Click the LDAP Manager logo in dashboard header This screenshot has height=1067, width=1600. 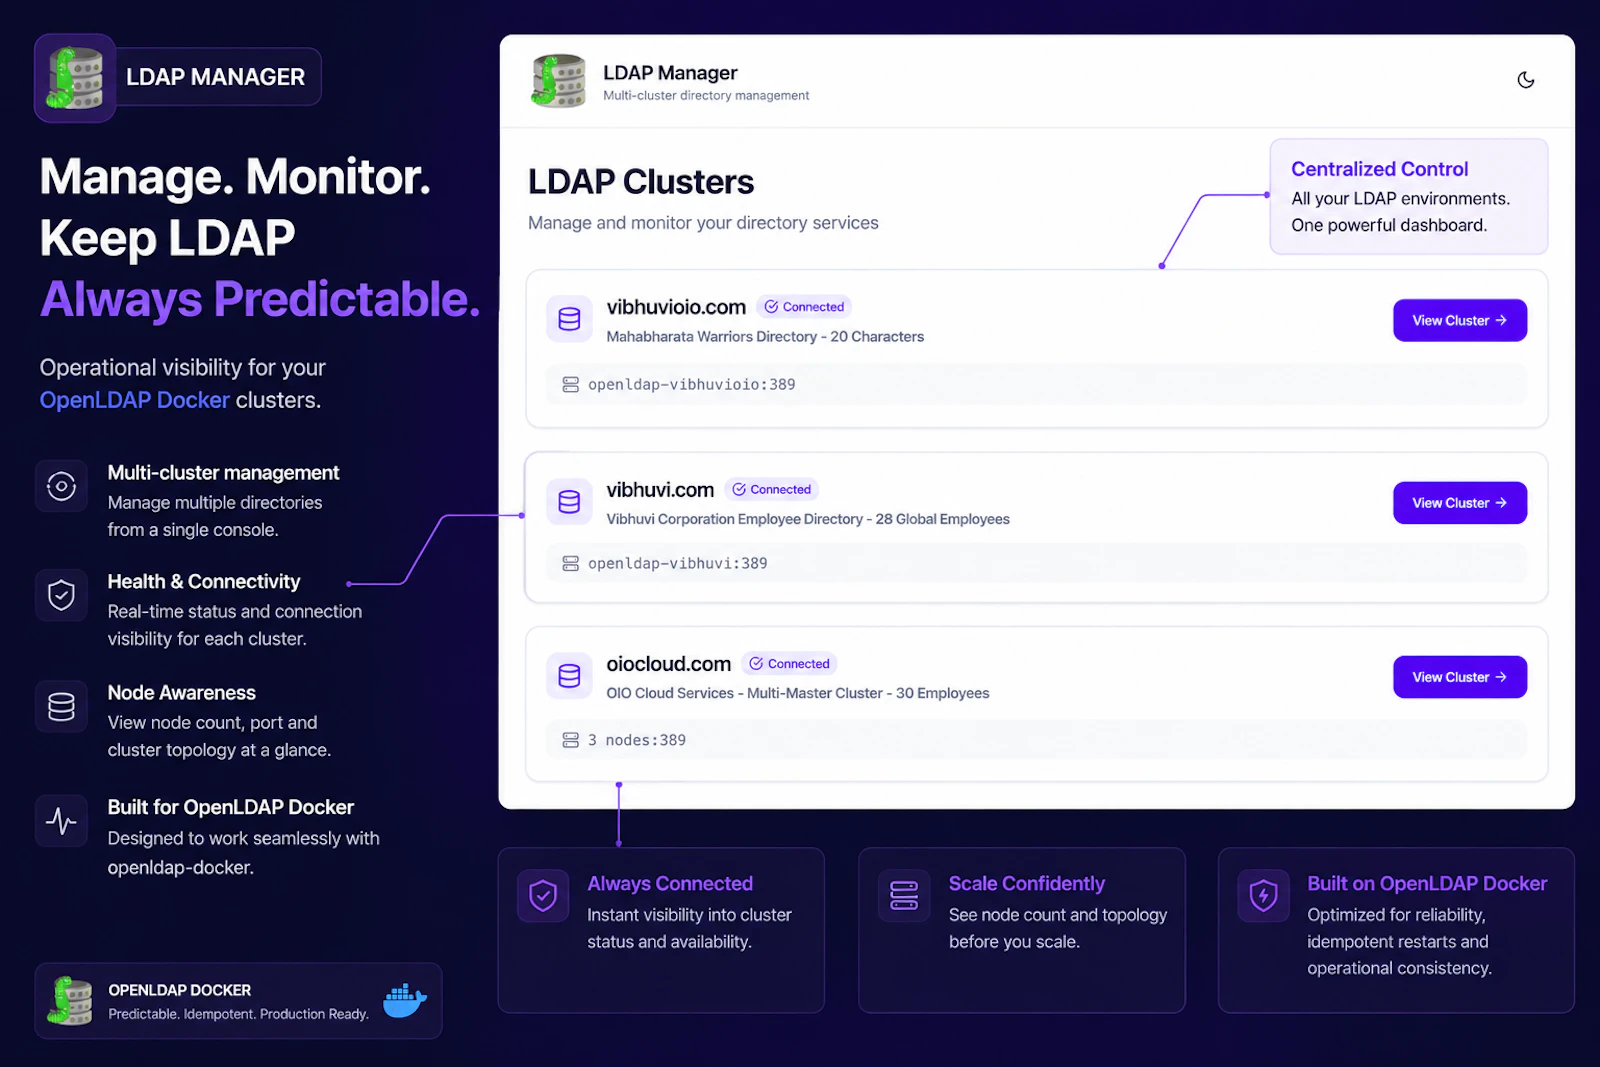(x=558, y=81)
